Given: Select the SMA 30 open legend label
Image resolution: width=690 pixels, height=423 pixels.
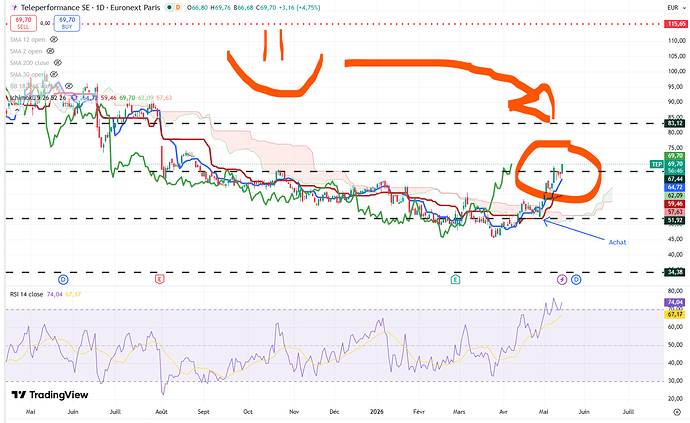Looking at the screenshot, I should click(27, 74).
